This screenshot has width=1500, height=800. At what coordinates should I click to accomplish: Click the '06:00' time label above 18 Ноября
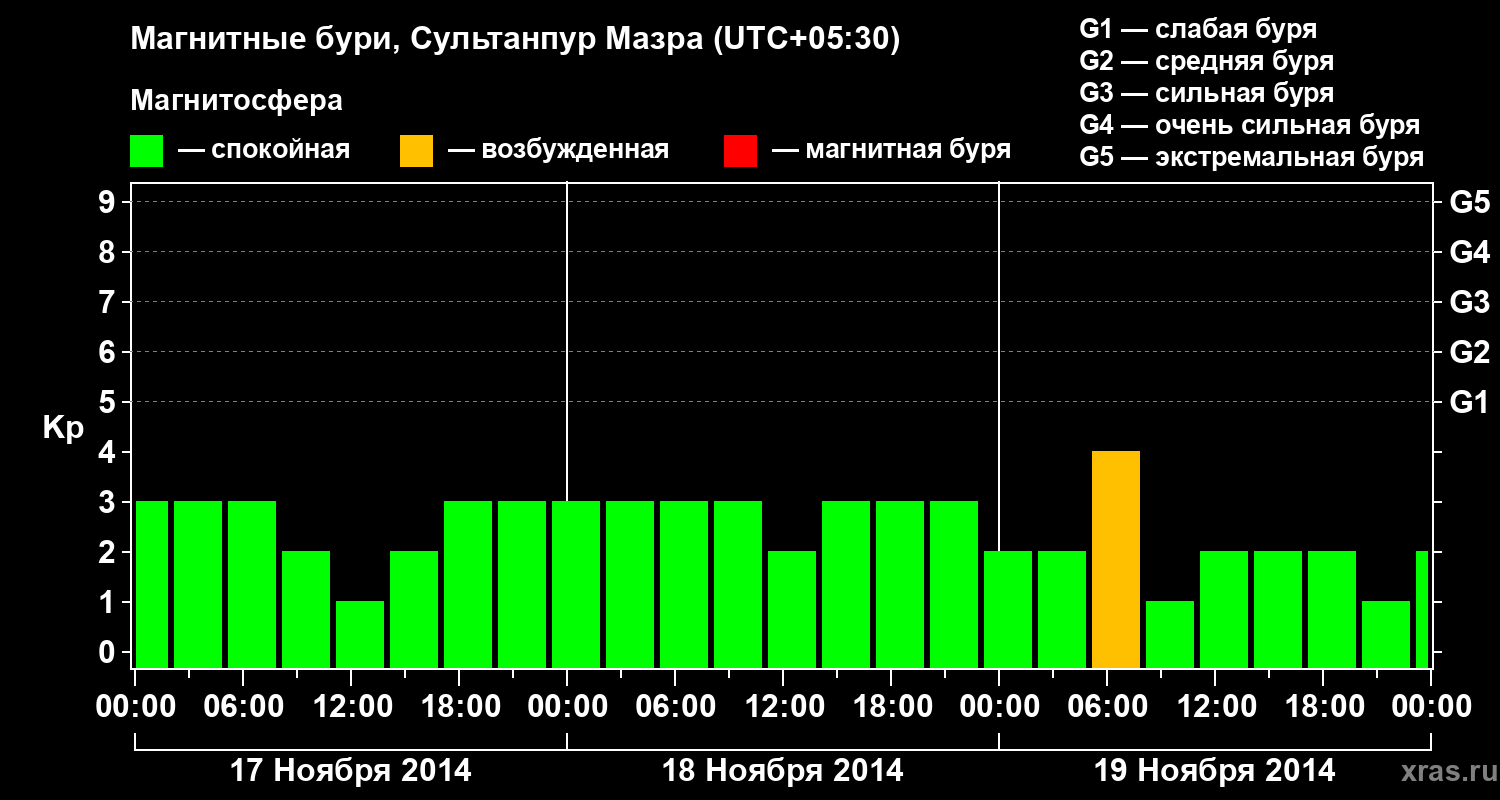[x=676, y=706]
